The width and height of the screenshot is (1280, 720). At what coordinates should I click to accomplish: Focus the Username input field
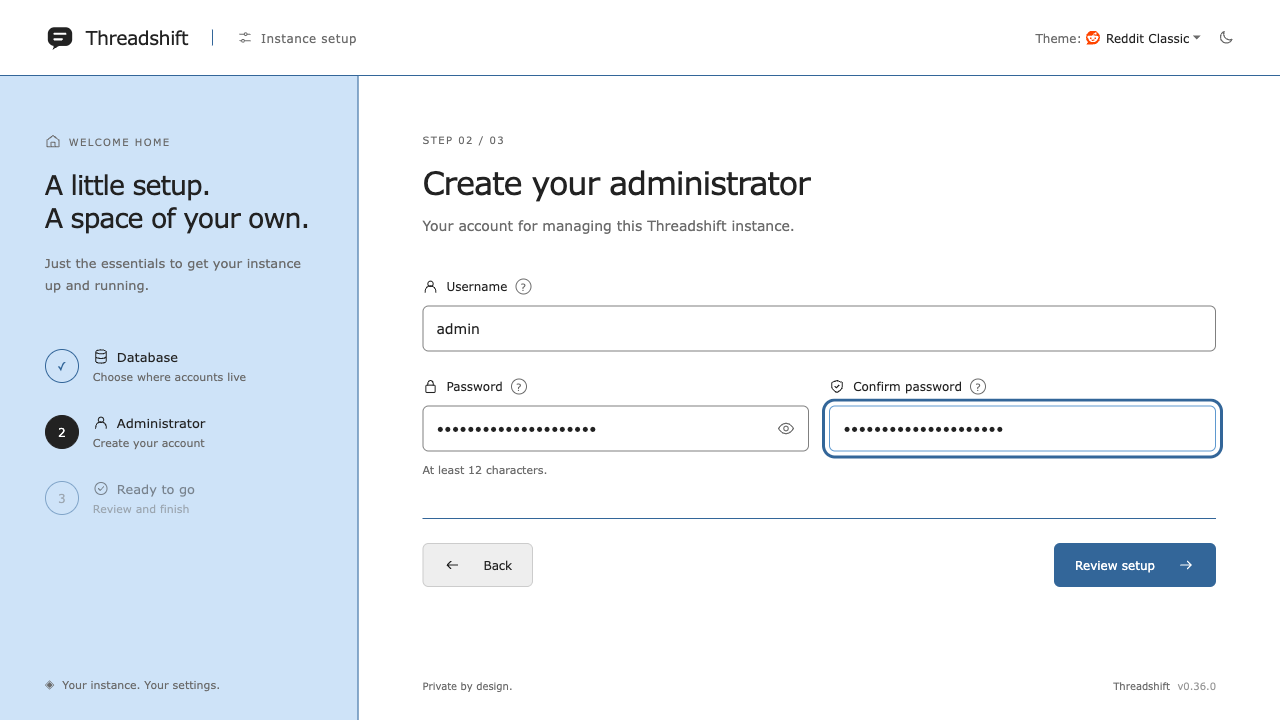click(x=819, y=328)
